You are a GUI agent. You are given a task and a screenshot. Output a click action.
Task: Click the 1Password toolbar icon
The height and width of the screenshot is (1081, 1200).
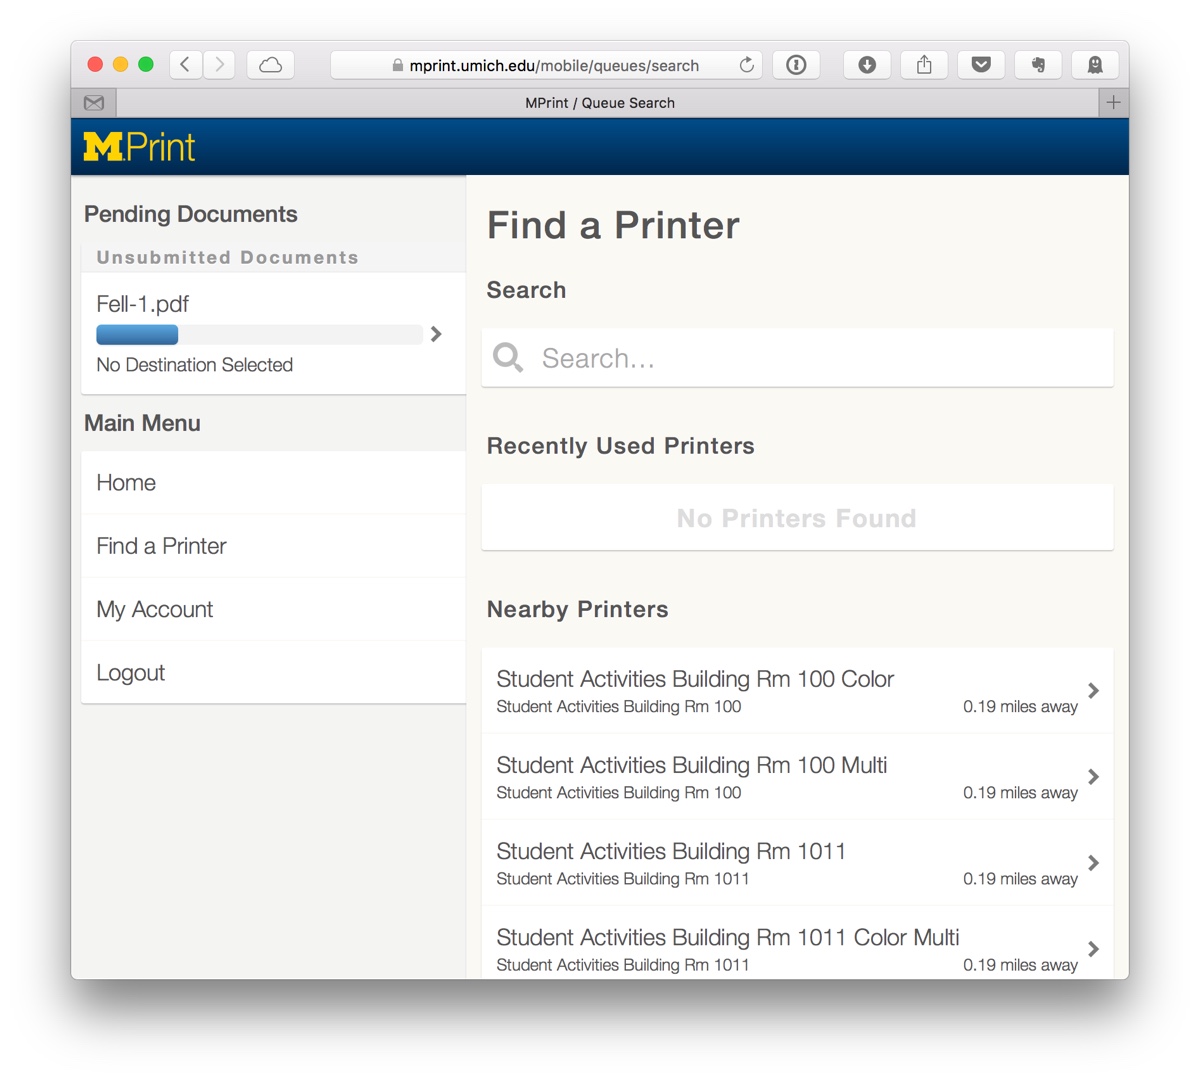tap(796, 65)
